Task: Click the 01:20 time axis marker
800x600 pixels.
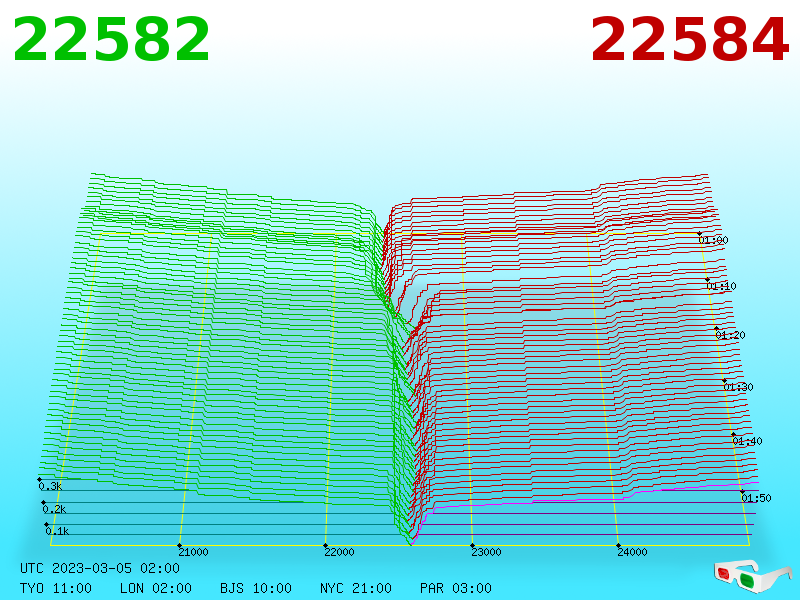Action: pyautogui.click(x=730, y=335)
